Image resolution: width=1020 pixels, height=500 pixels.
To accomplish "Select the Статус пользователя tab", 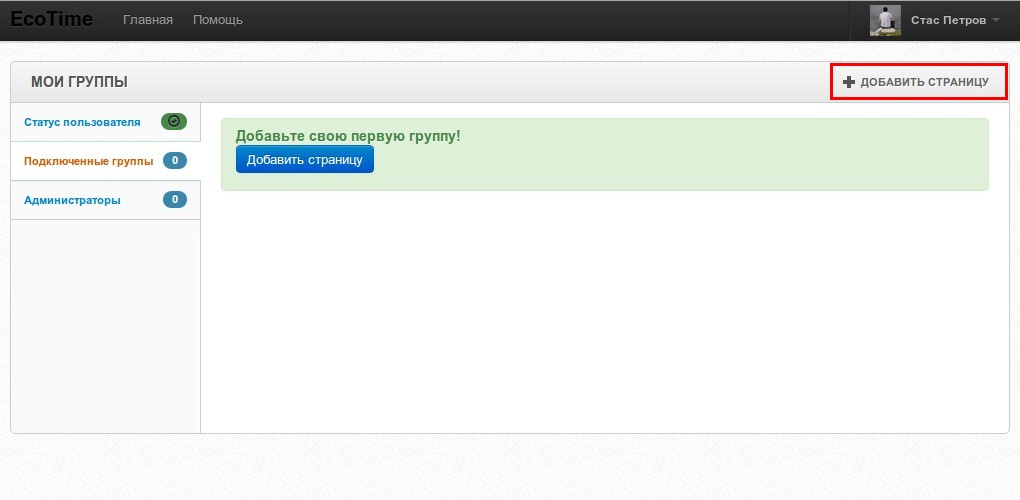I will [x=82, y=122].
